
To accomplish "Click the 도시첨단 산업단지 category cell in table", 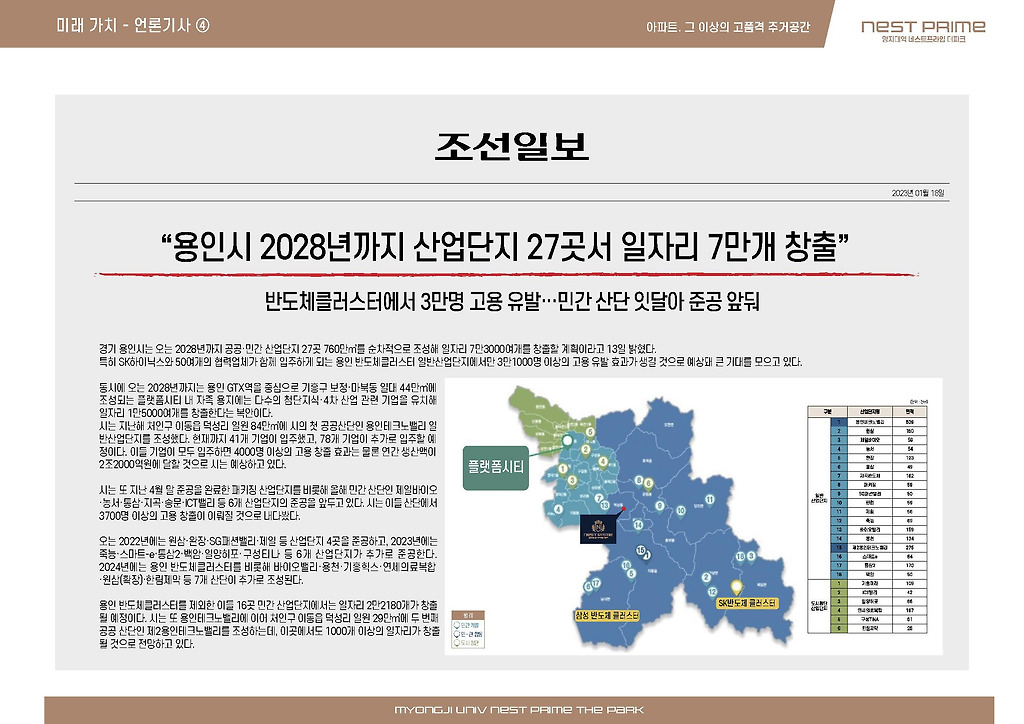I will pyautogui.click(x=819, y=605).
